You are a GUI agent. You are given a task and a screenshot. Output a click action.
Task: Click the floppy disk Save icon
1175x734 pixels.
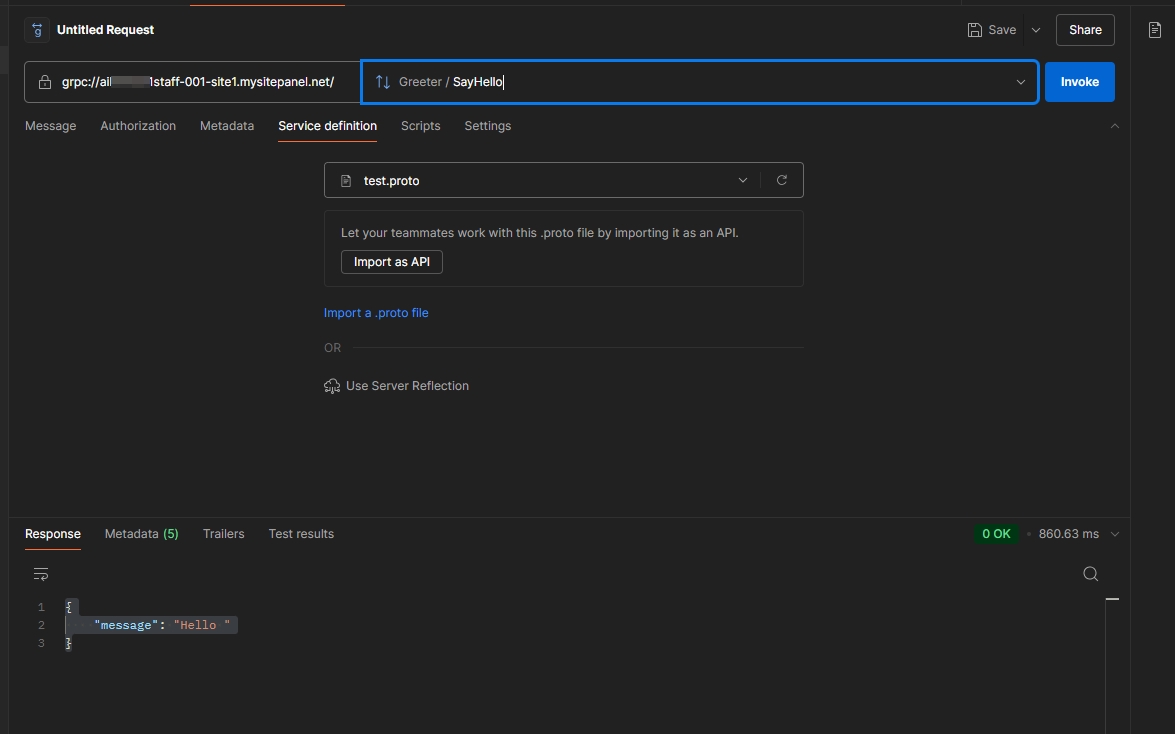(973, 30)
